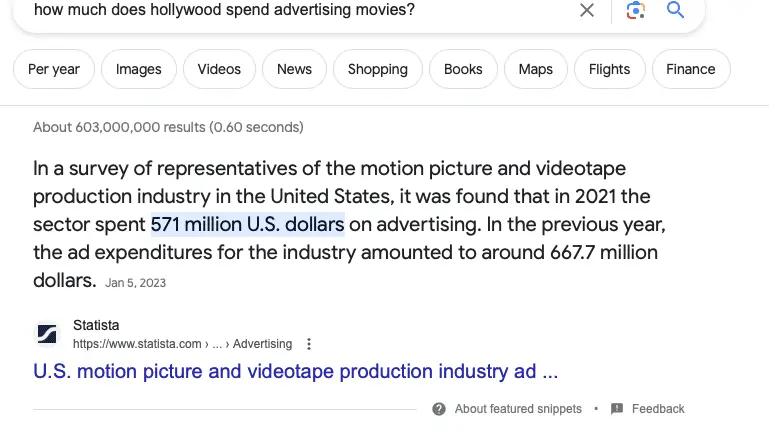Select the Per year filter chip

tap(54, 70)
